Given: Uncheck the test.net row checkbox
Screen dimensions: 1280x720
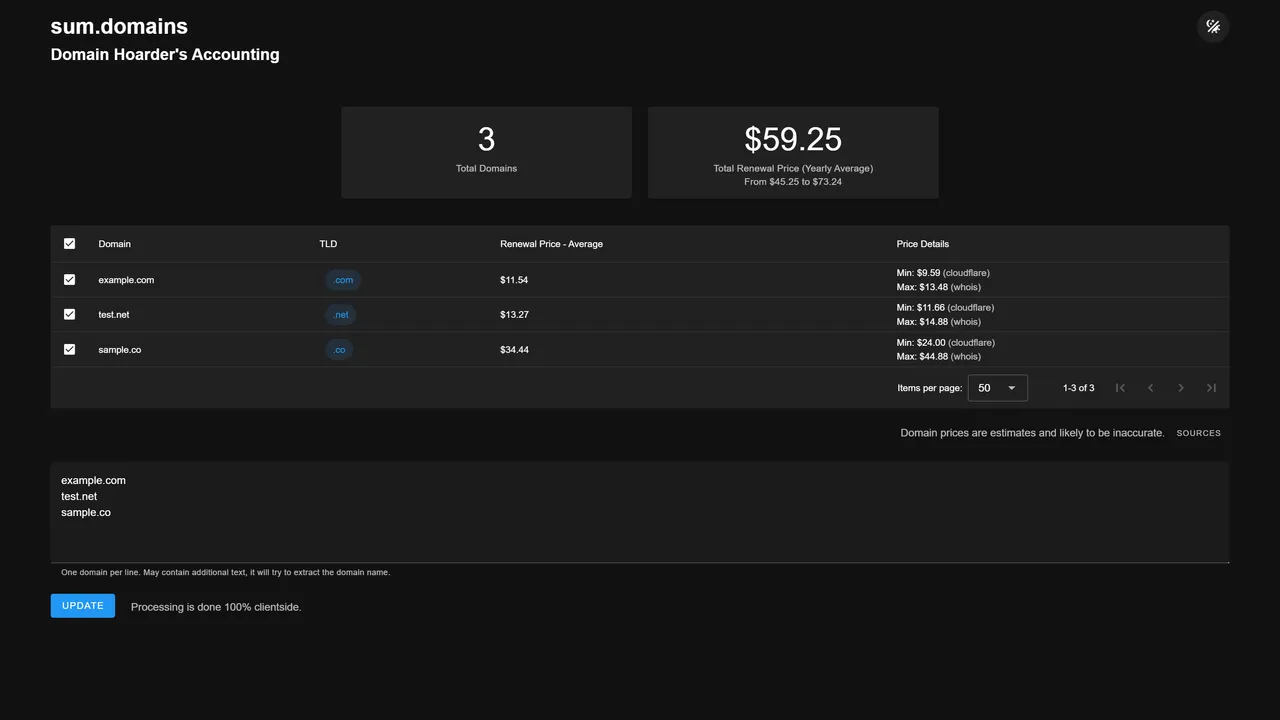Looking at the screenshot, I should click(69, 315).
